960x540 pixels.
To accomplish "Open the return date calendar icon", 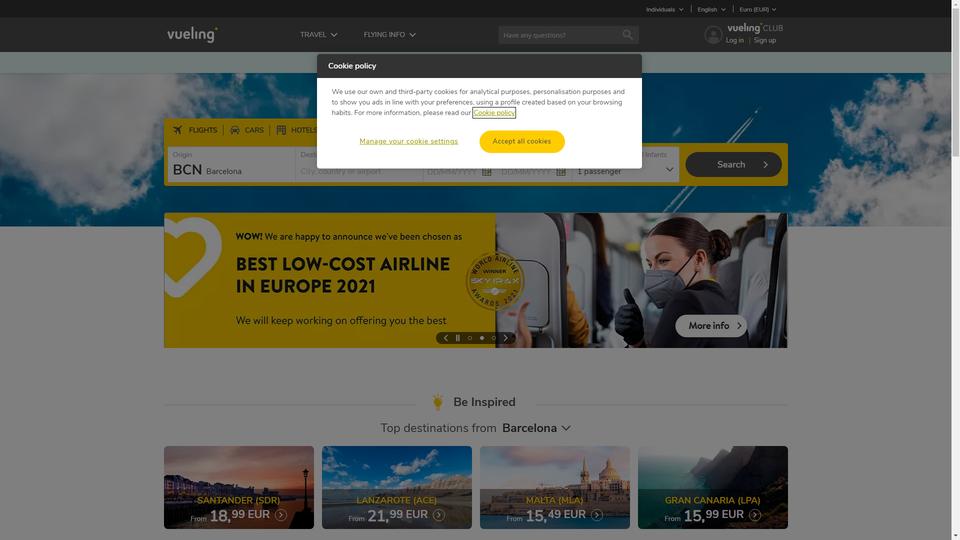I will pyautogui.click(x=561, y=171).
